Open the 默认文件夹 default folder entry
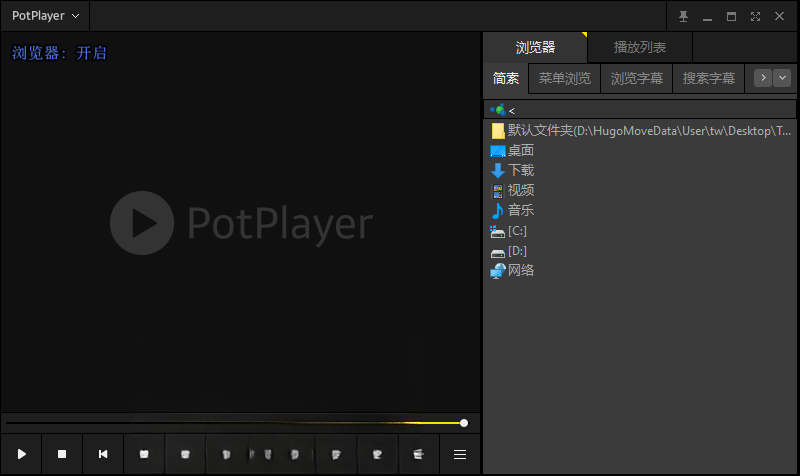Screen dimensions: 800x476 [x=640, y=131]
